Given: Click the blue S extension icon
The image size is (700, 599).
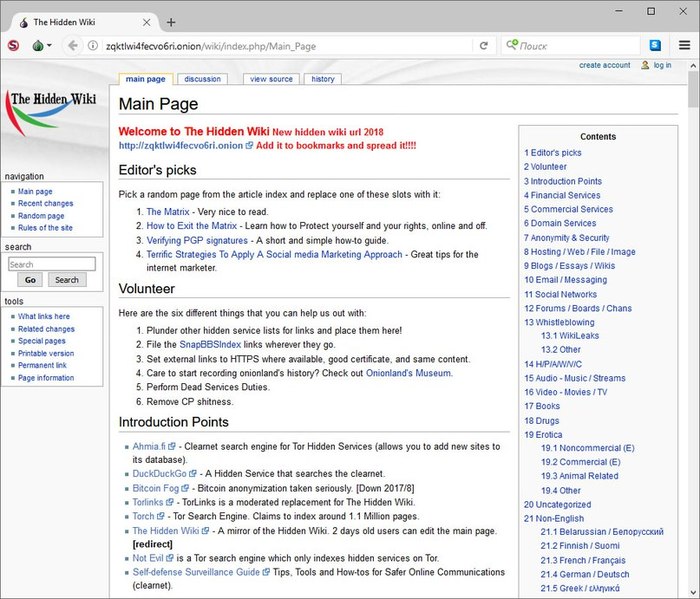Looking at the screenshot, I should [655, 45].
